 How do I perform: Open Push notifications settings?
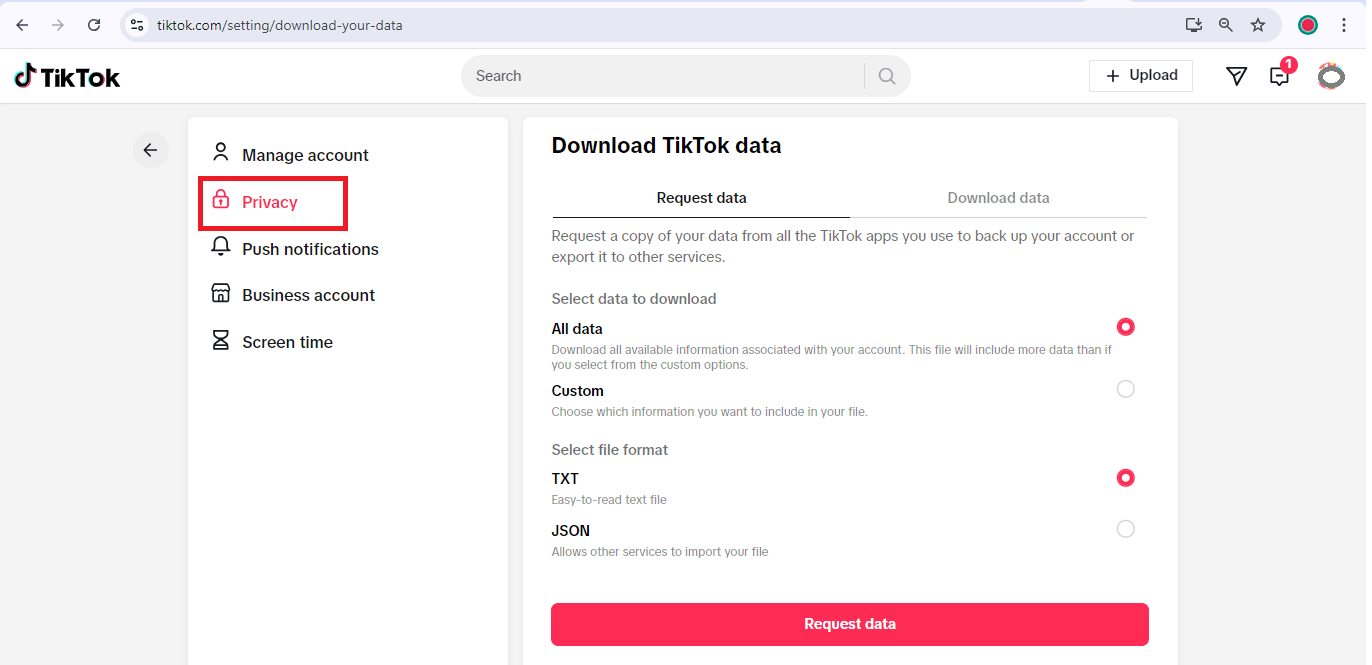(x=310, y=249)
